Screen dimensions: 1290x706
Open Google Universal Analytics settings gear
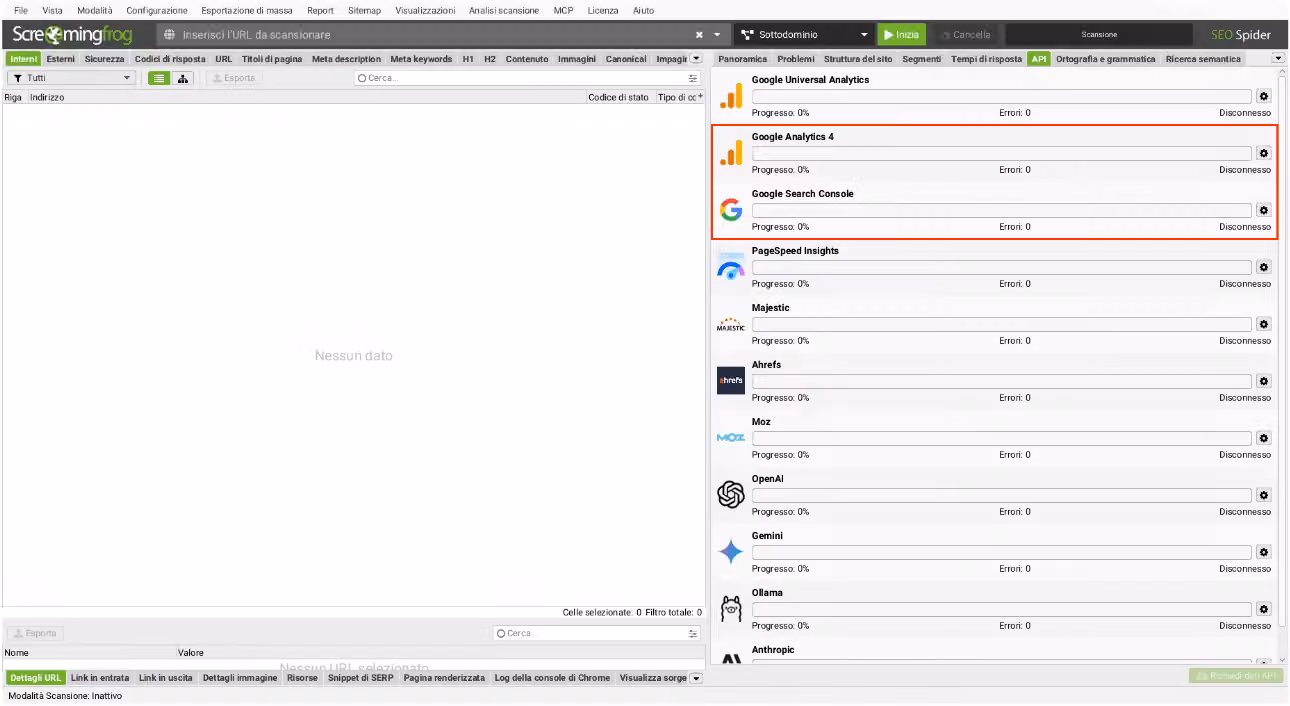1263,96
